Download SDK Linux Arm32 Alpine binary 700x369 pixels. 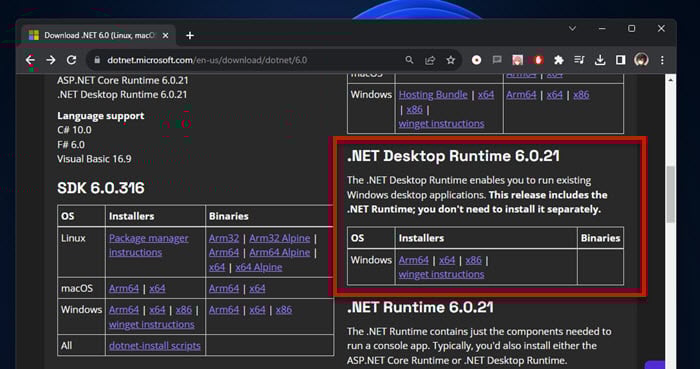click(279, 238)
